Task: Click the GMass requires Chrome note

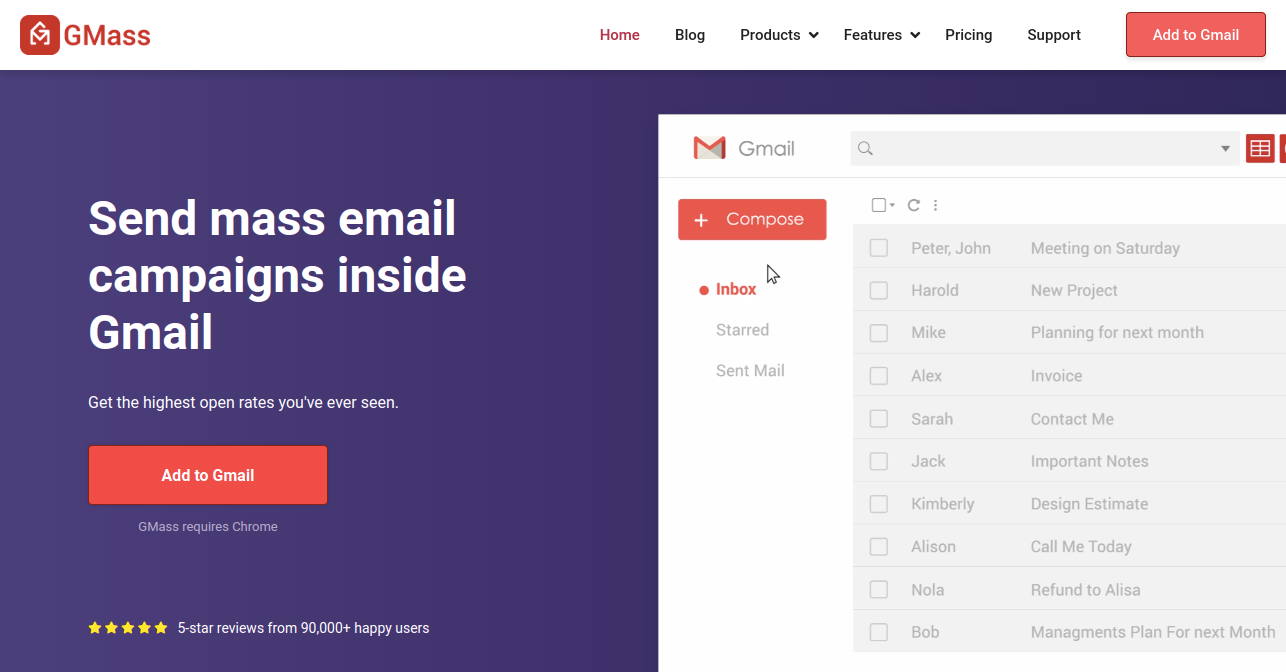Action: tap(208, 527)
